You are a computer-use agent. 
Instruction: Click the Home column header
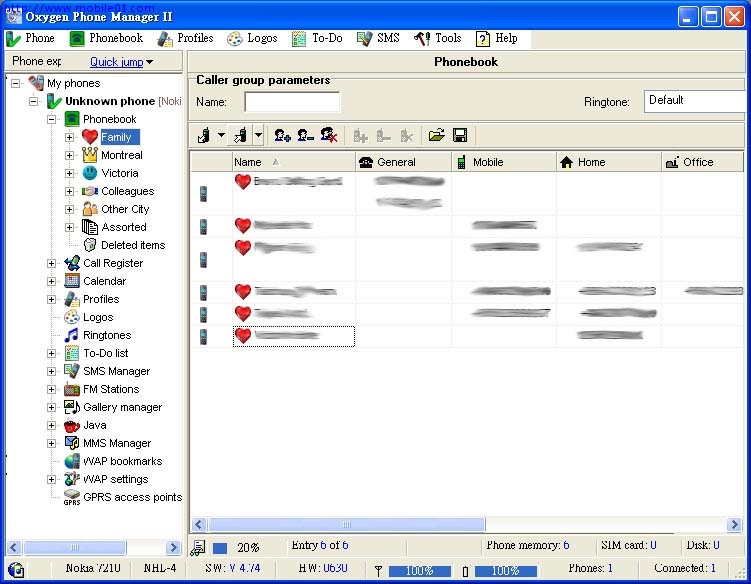point(609,162)
